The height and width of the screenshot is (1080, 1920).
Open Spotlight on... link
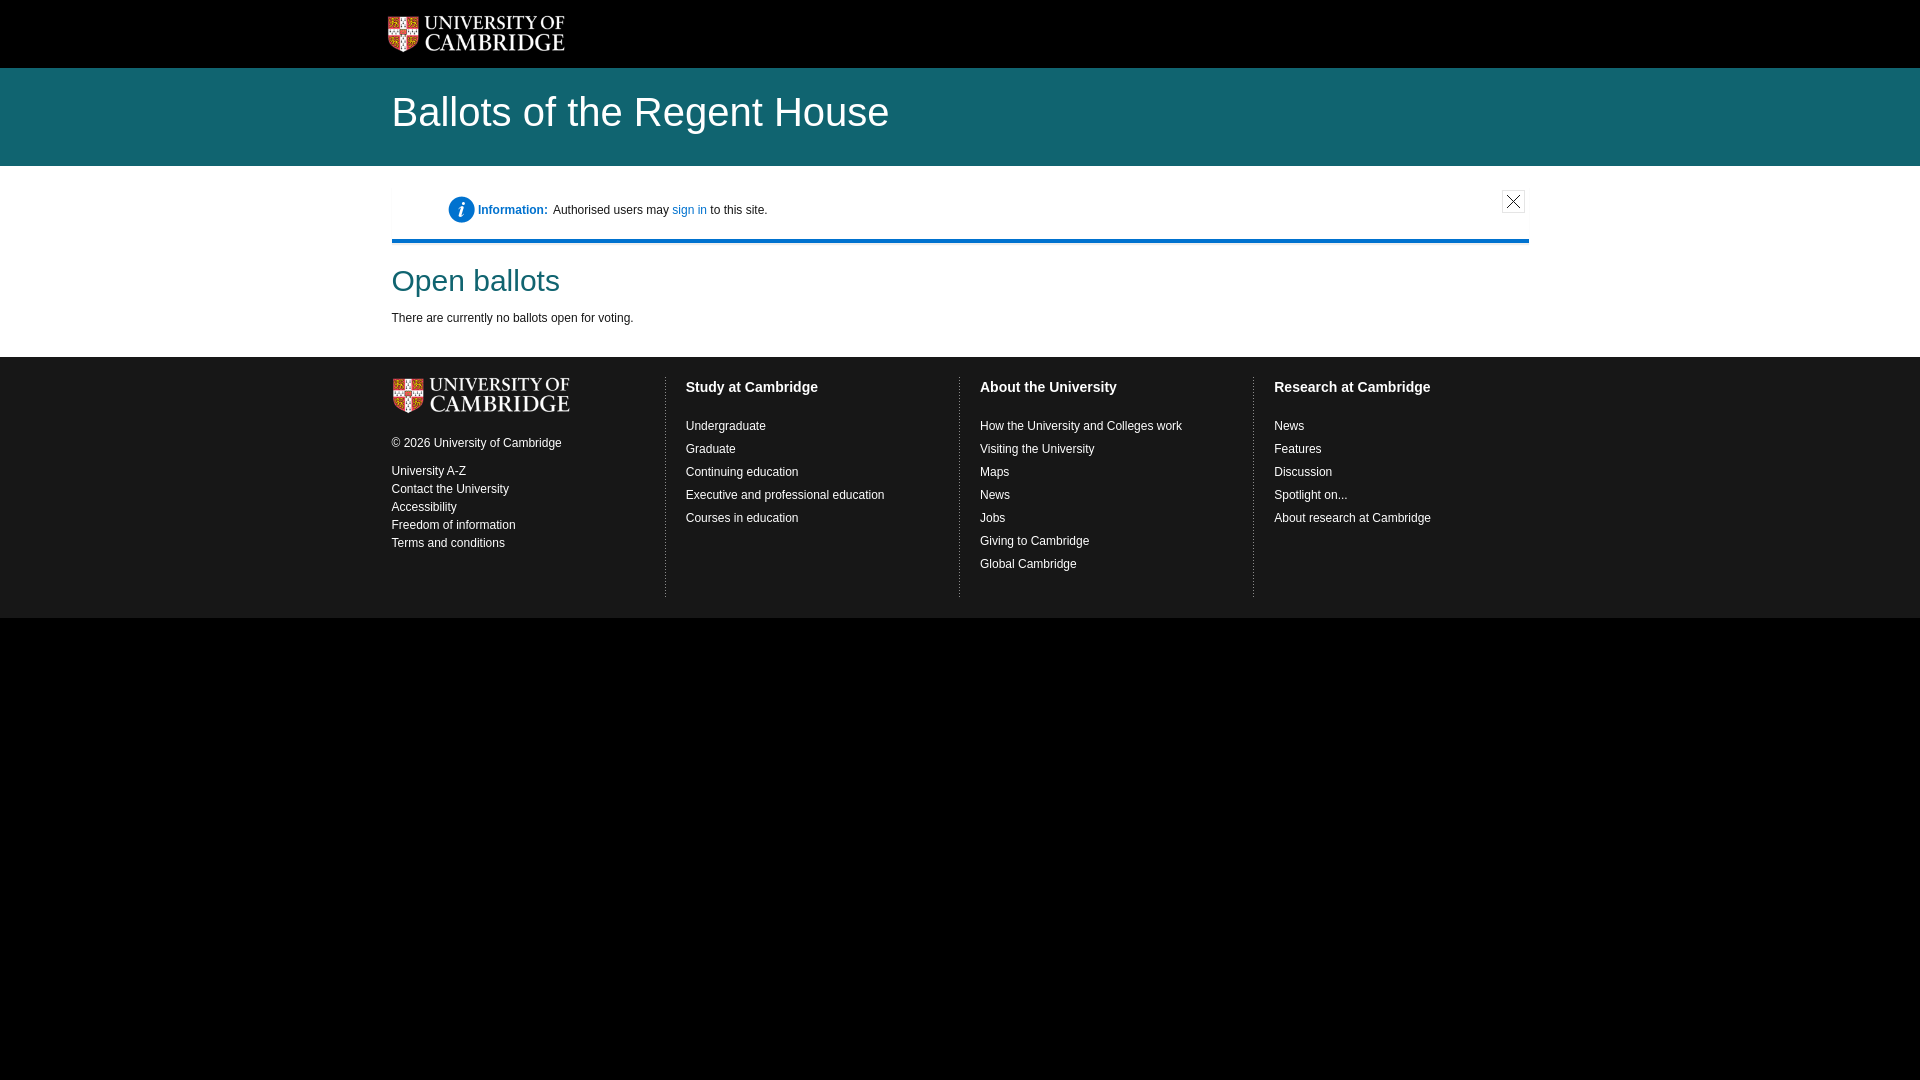click(1311, 495)
